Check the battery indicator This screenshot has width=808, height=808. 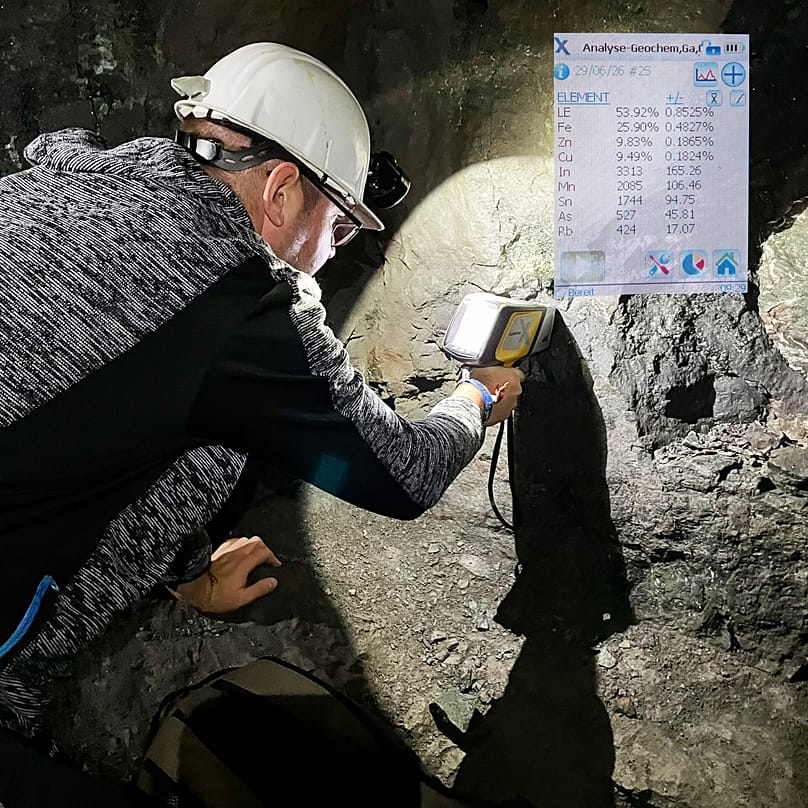734,48
